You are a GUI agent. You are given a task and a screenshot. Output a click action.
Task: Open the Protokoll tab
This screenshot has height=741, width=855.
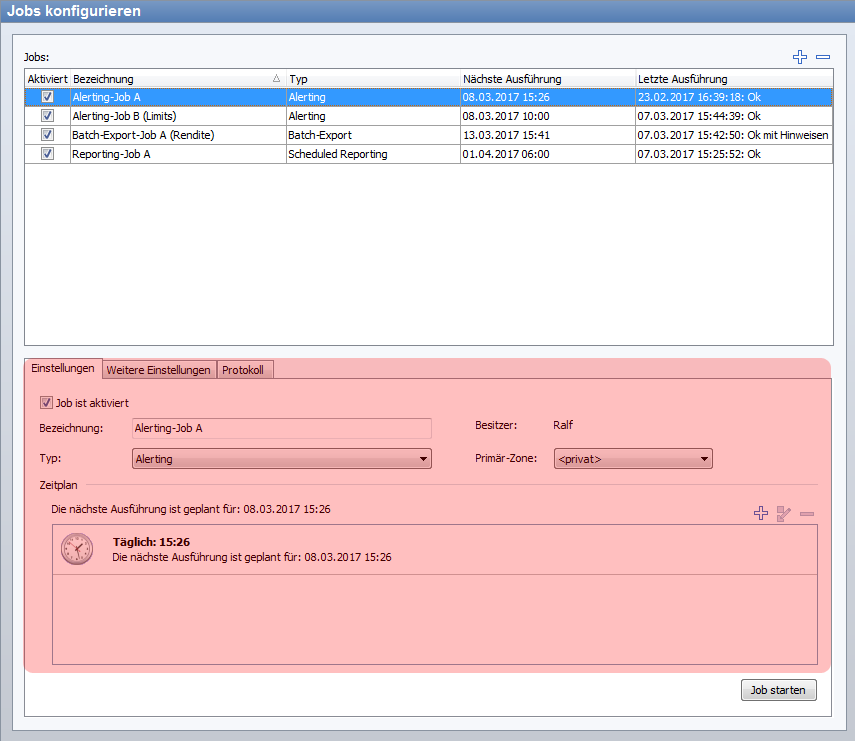[245, 370]
